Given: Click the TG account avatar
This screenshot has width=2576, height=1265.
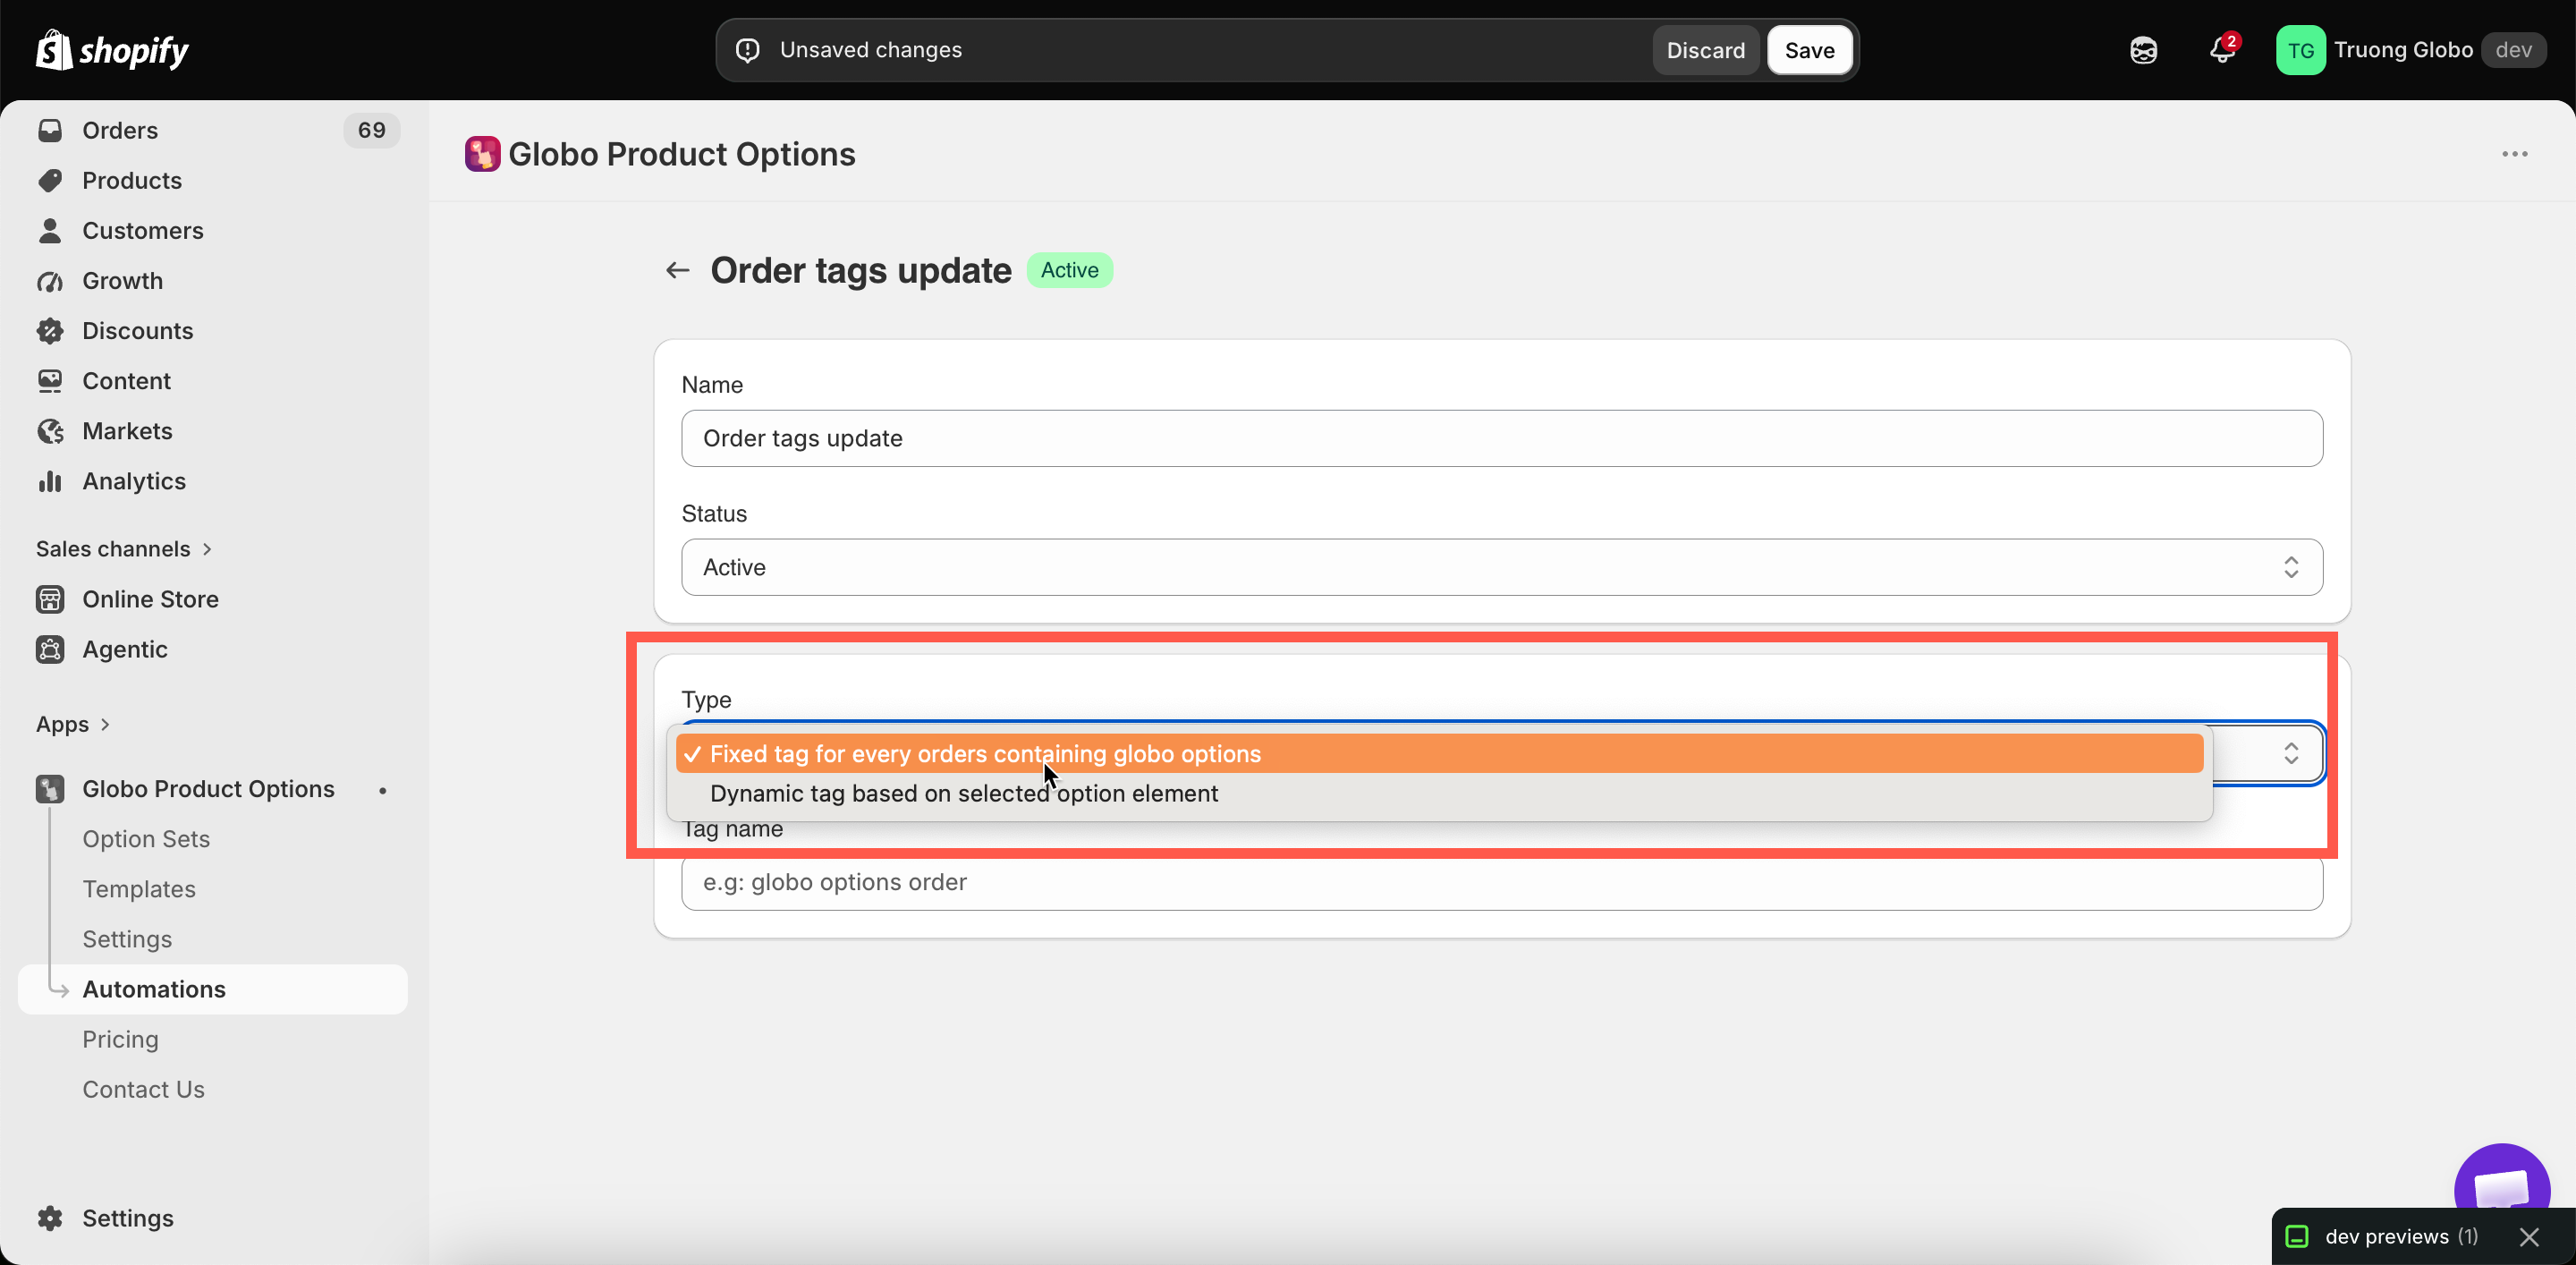Looking at the screenshot, I should coord(2300,50).
